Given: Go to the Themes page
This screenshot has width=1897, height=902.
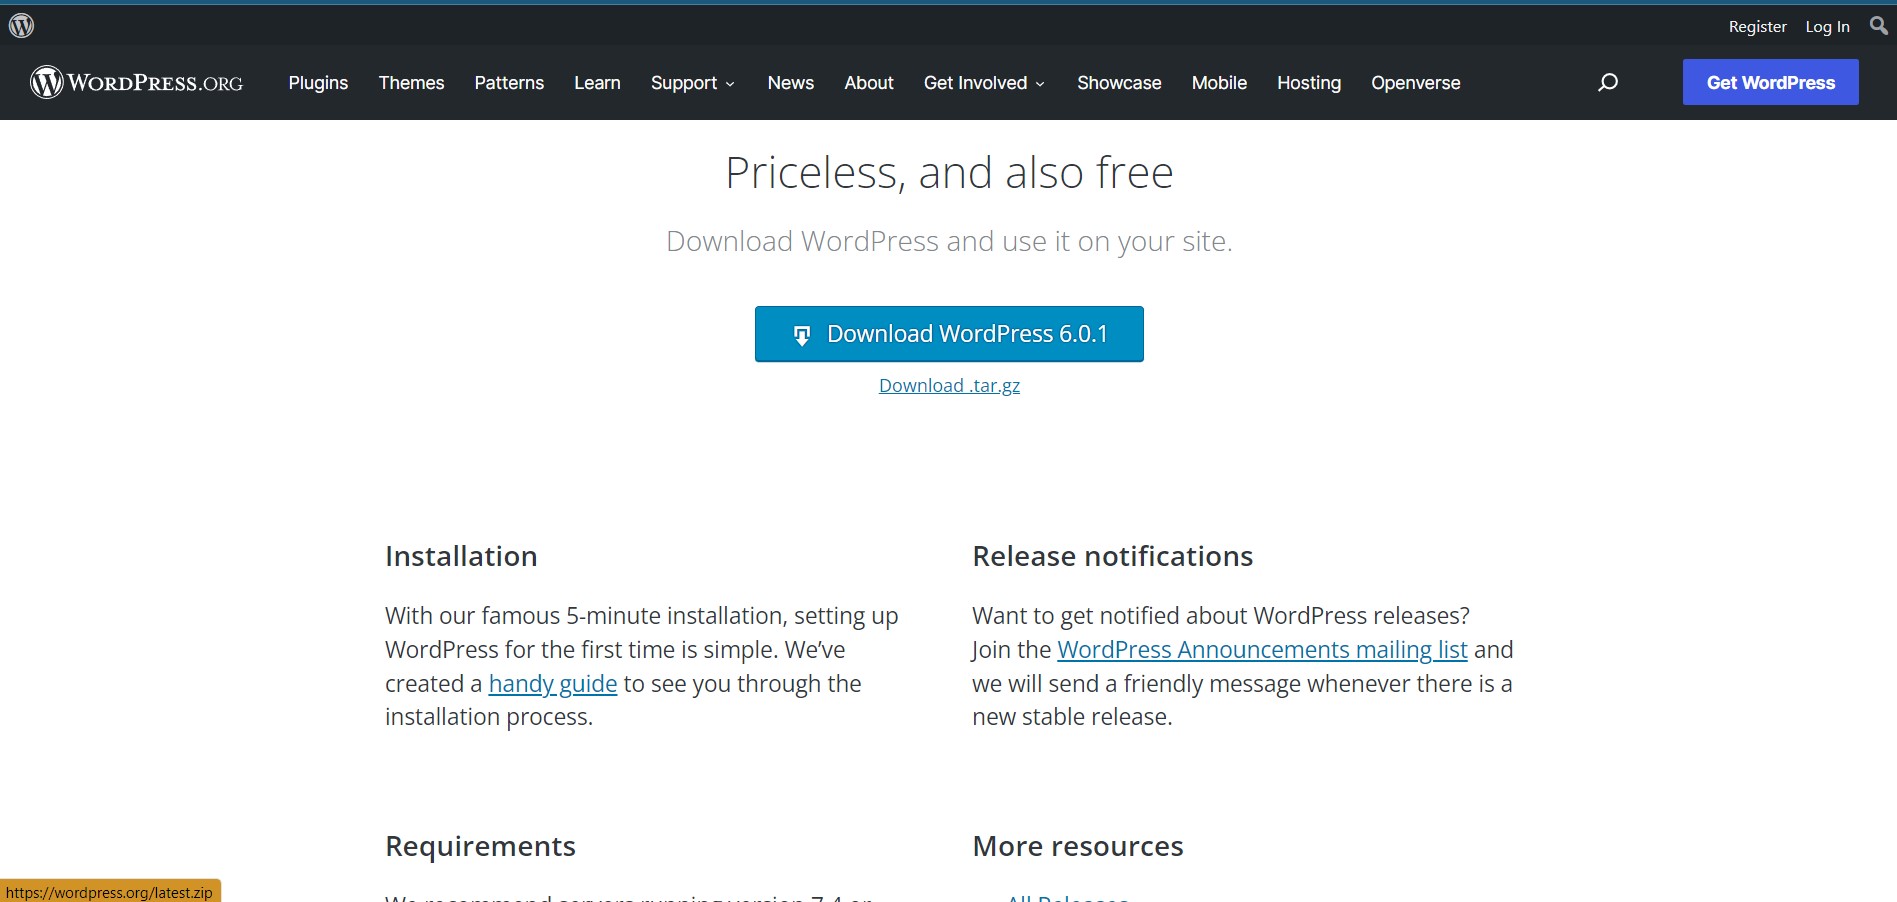Looking at the screenshot, I should click(x=411, y=83).
